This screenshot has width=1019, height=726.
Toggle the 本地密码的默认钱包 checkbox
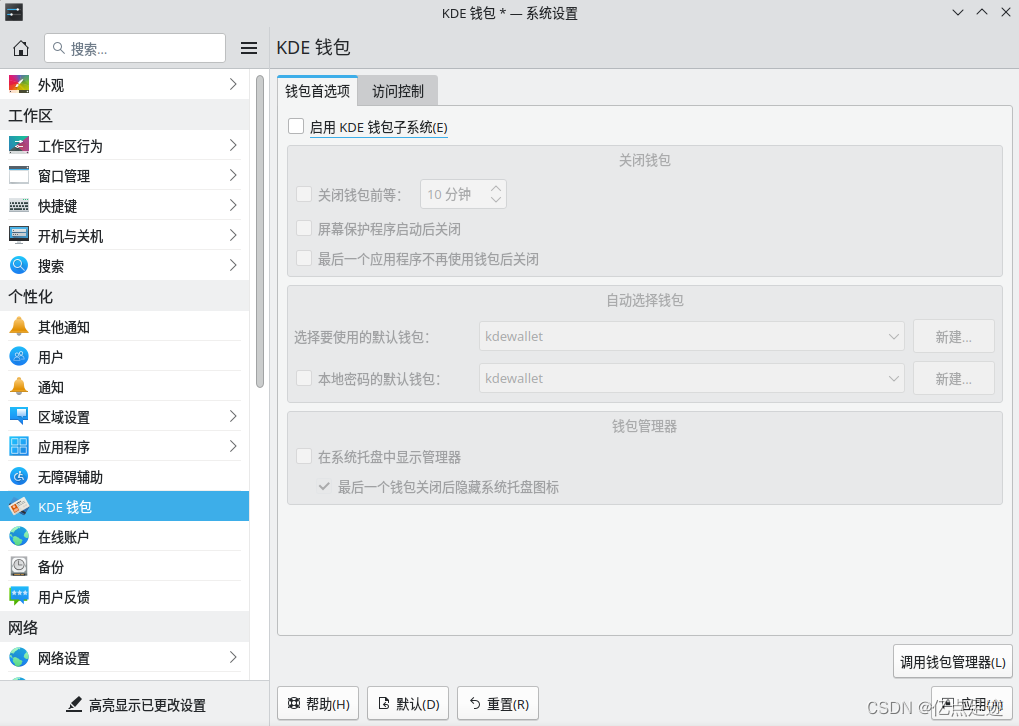pyautogui.click(x=303, y=378)
